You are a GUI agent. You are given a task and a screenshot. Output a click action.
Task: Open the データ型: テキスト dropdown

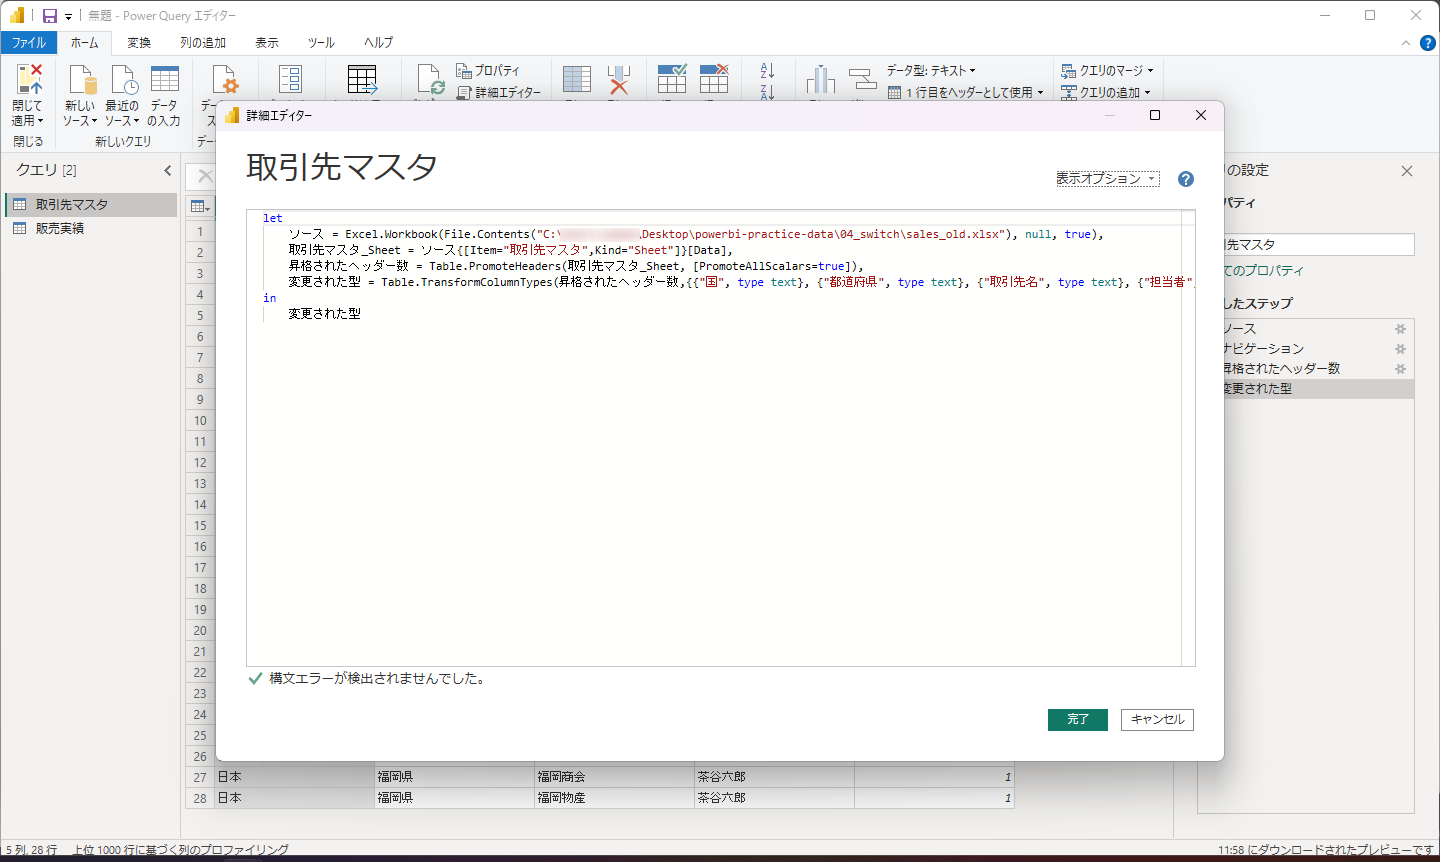point(931,70)
